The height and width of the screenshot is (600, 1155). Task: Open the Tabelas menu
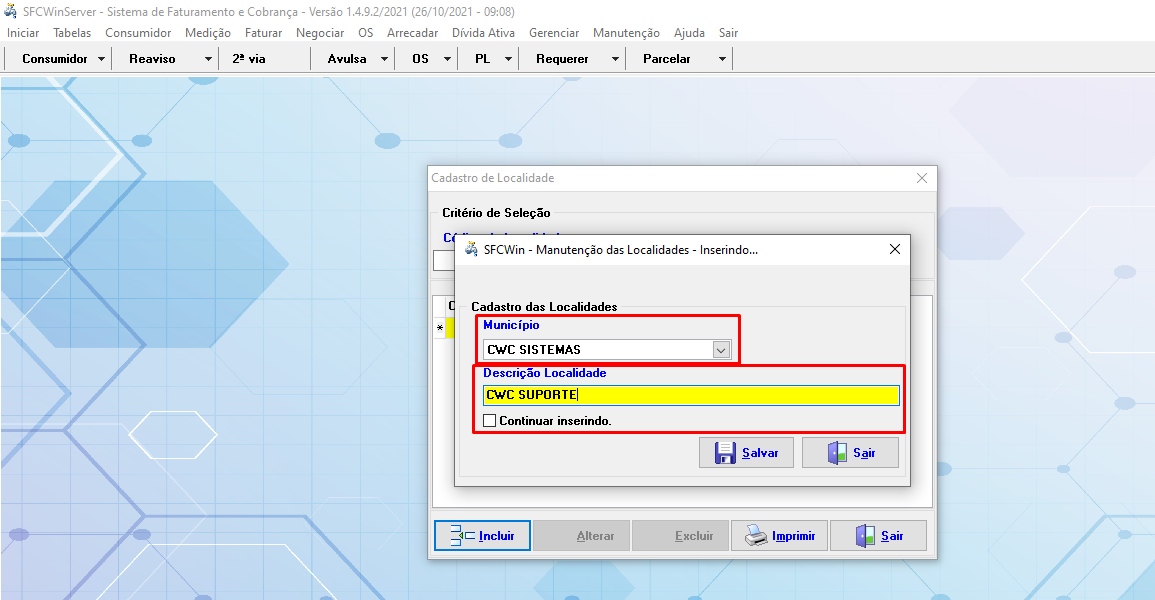[72, 33]
